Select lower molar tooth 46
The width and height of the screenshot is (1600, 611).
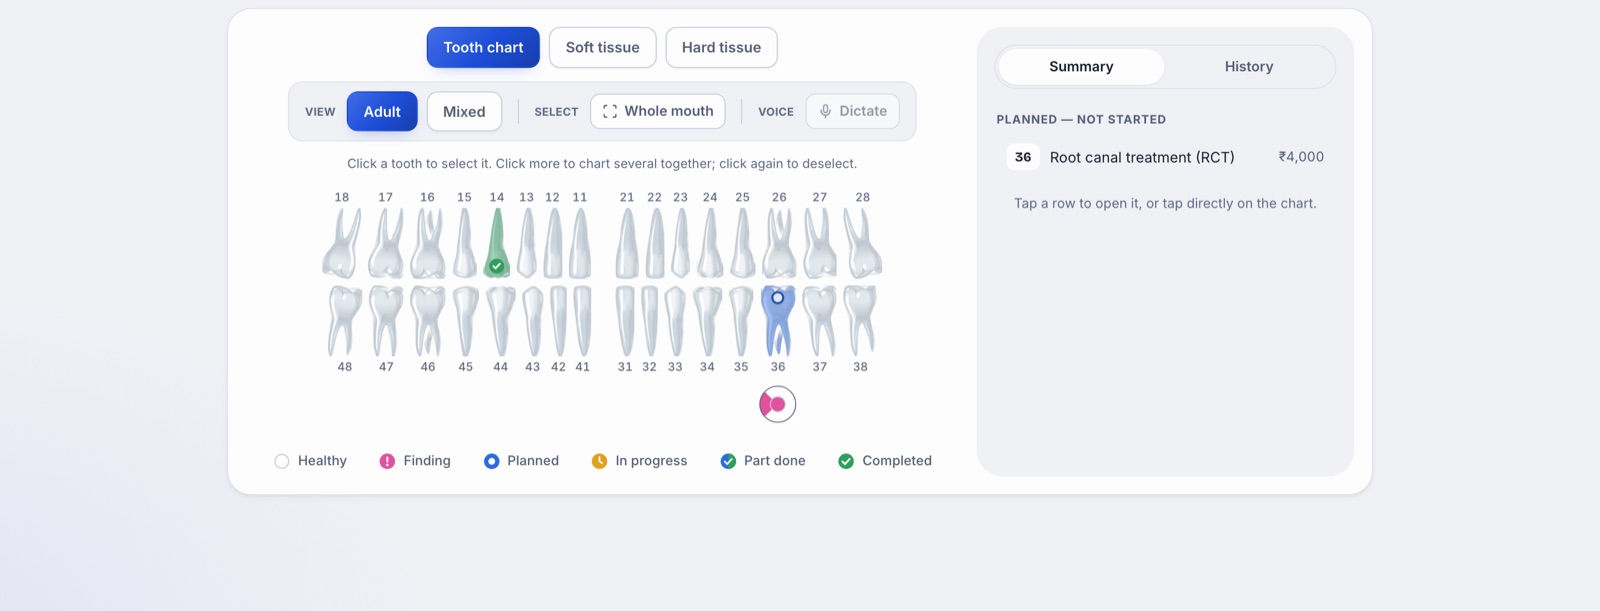pos(428,321)
